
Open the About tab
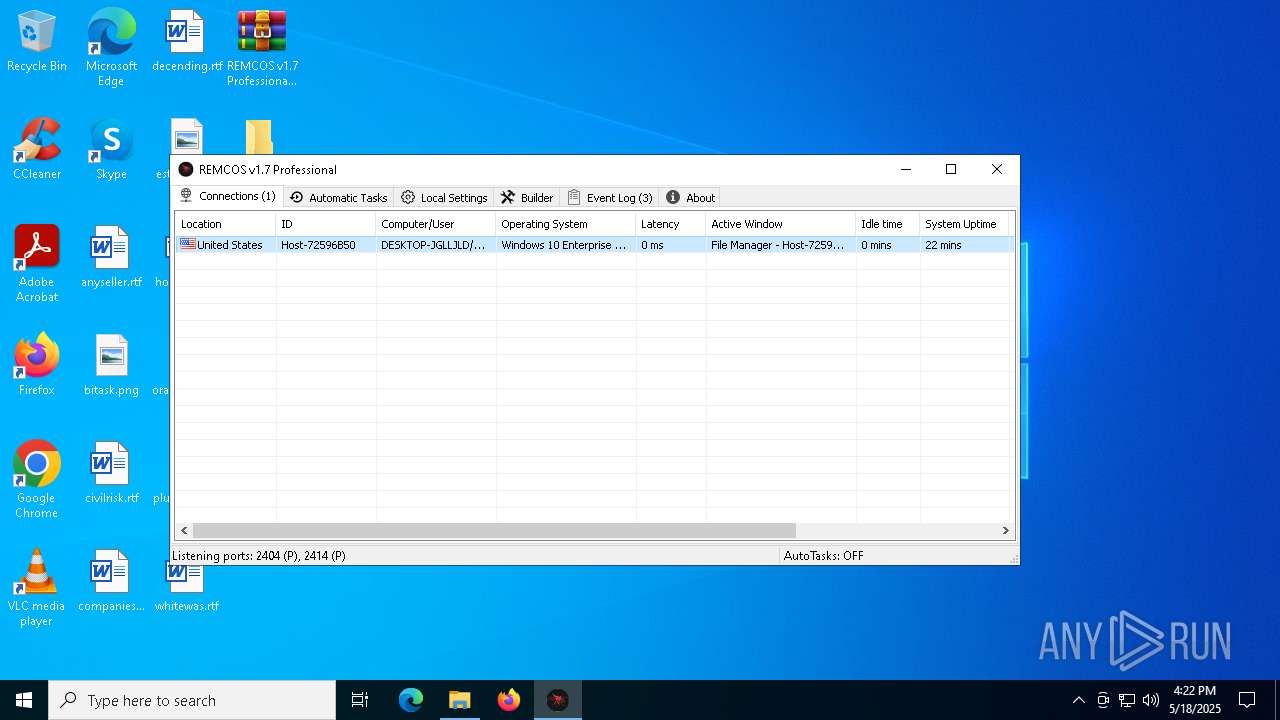(x=690, y=198)
